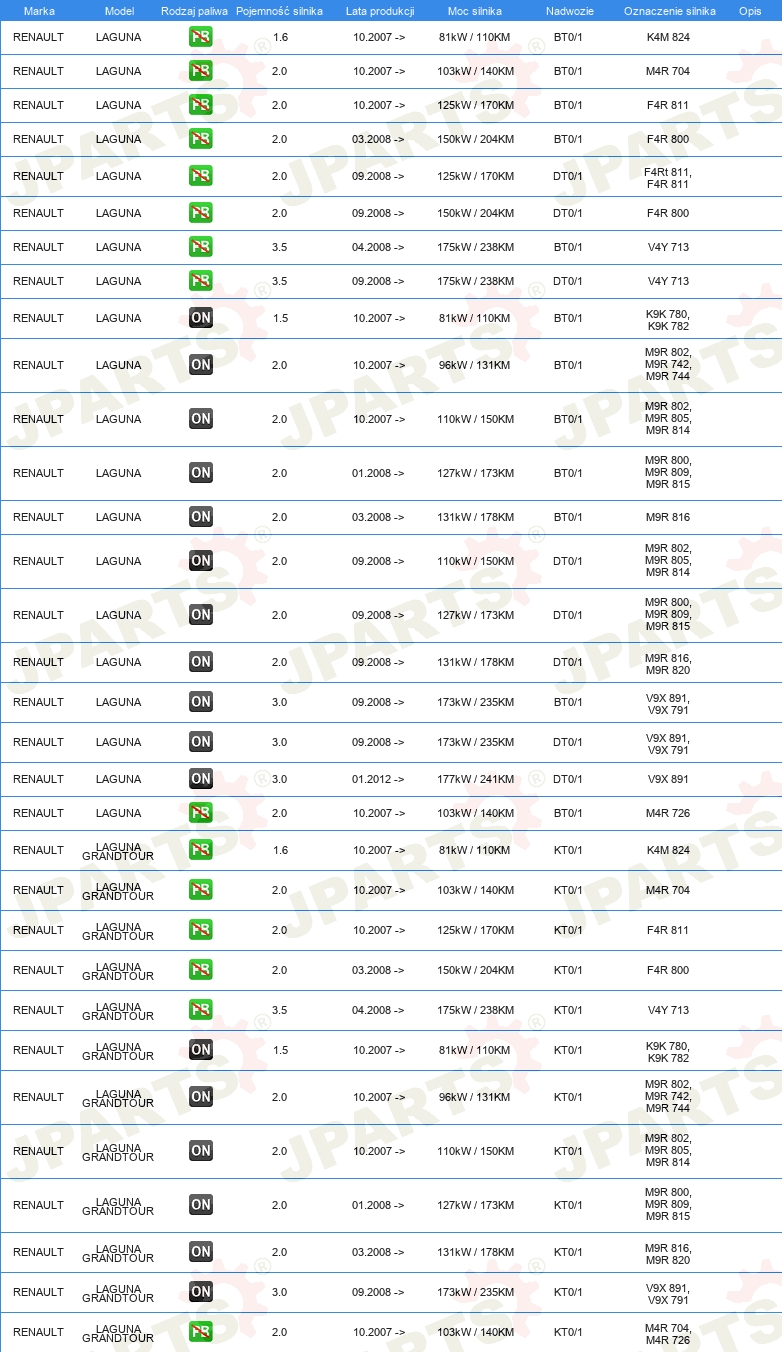Select KT0/1 body cell in Grandtour F4R 800 row
Screen dimensions: 782x1352
coord(568,970)
